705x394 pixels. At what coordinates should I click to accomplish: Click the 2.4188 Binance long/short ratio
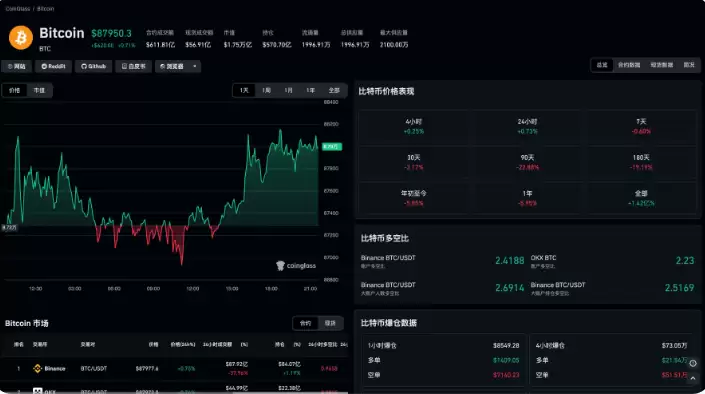(x=509, y=260)
